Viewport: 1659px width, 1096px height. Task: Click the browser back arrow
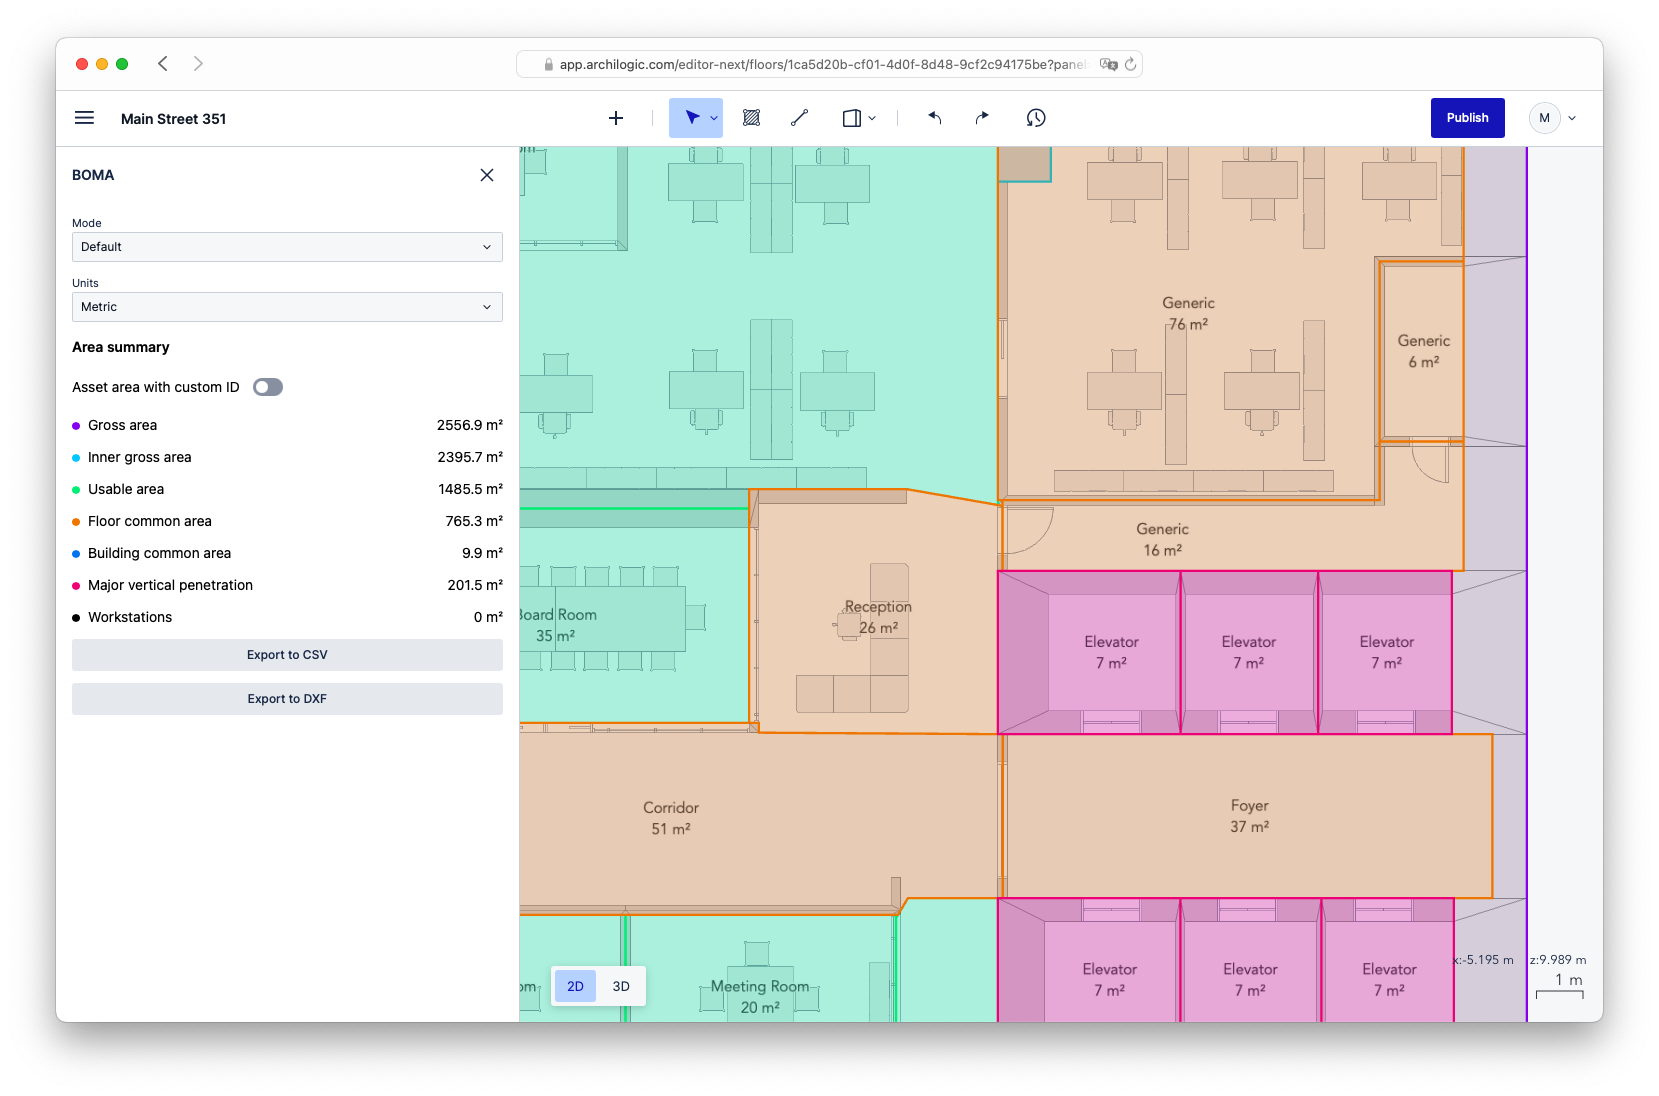[163, 64]
